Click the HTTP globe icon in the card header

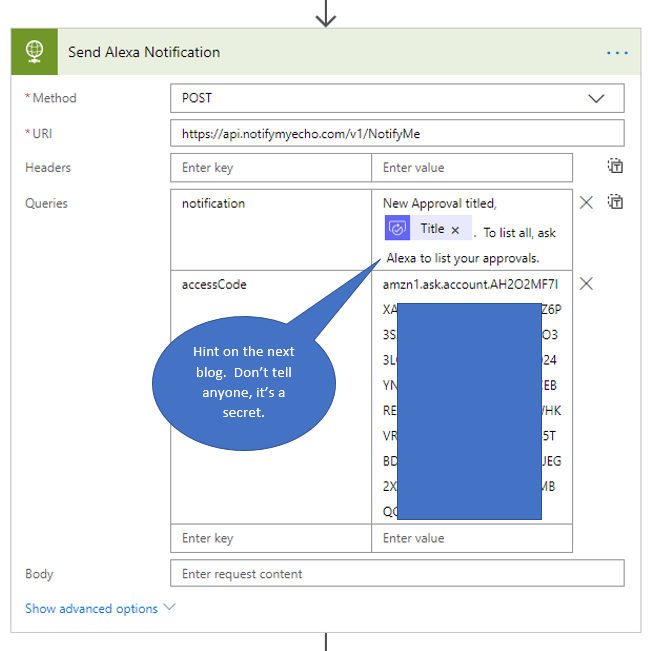coord(34,52)
